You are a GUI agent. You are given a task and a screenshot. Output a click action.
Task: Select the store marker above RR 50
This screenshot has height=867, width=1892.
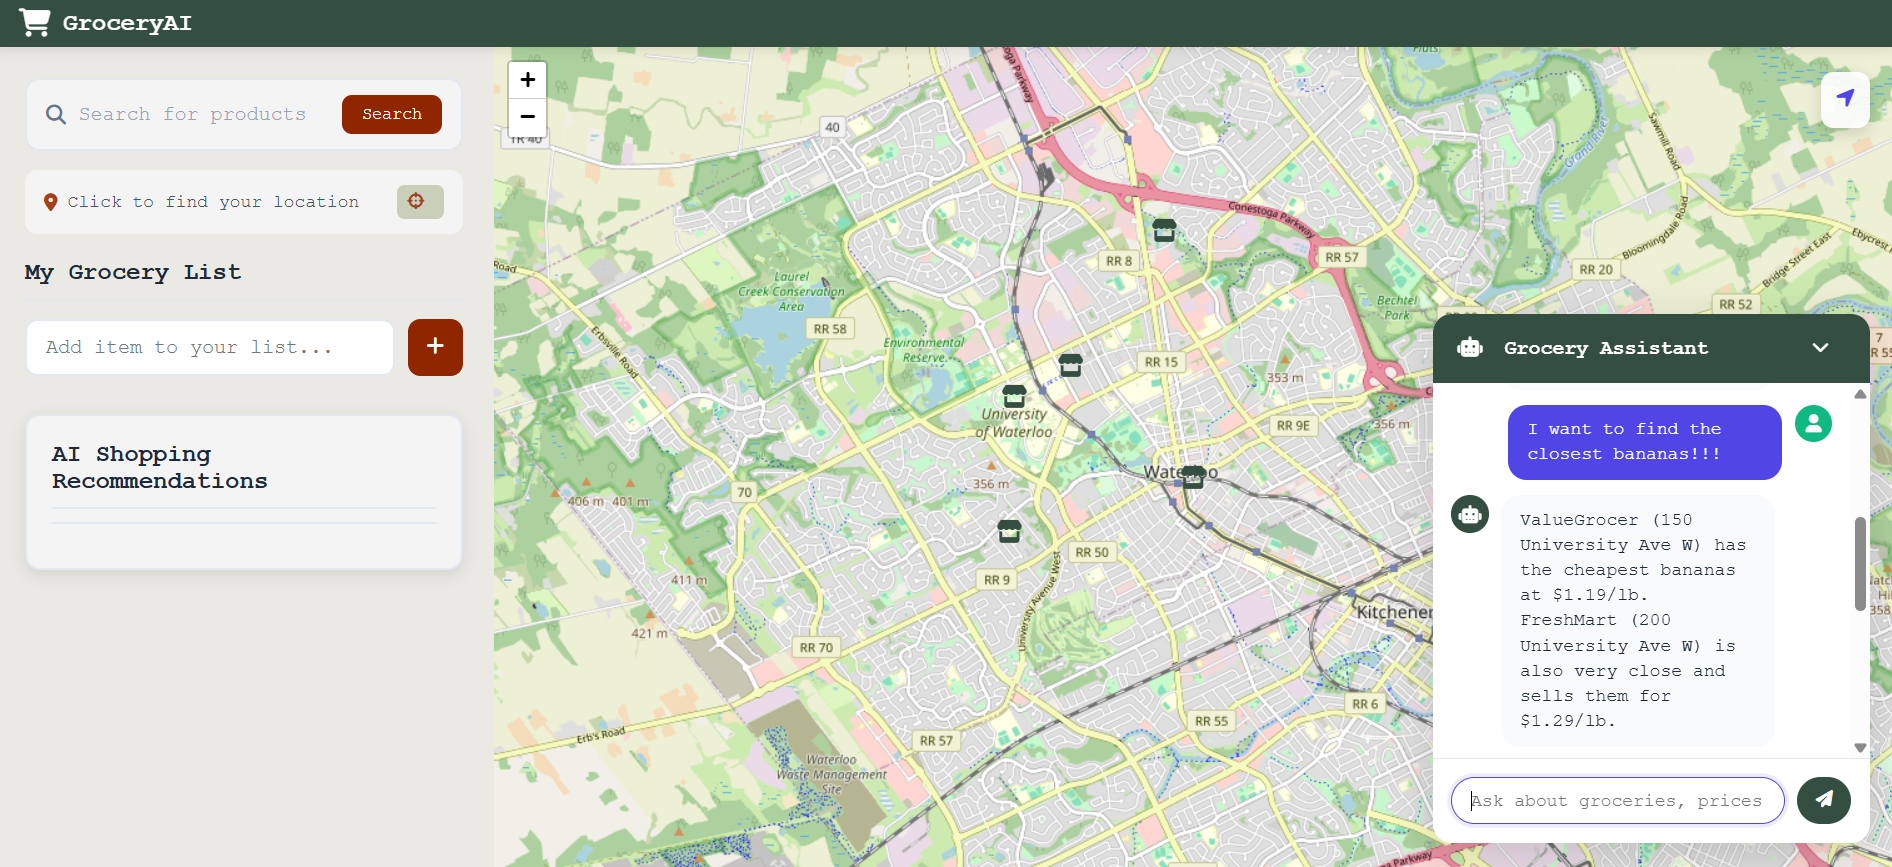pos(1010,531)
